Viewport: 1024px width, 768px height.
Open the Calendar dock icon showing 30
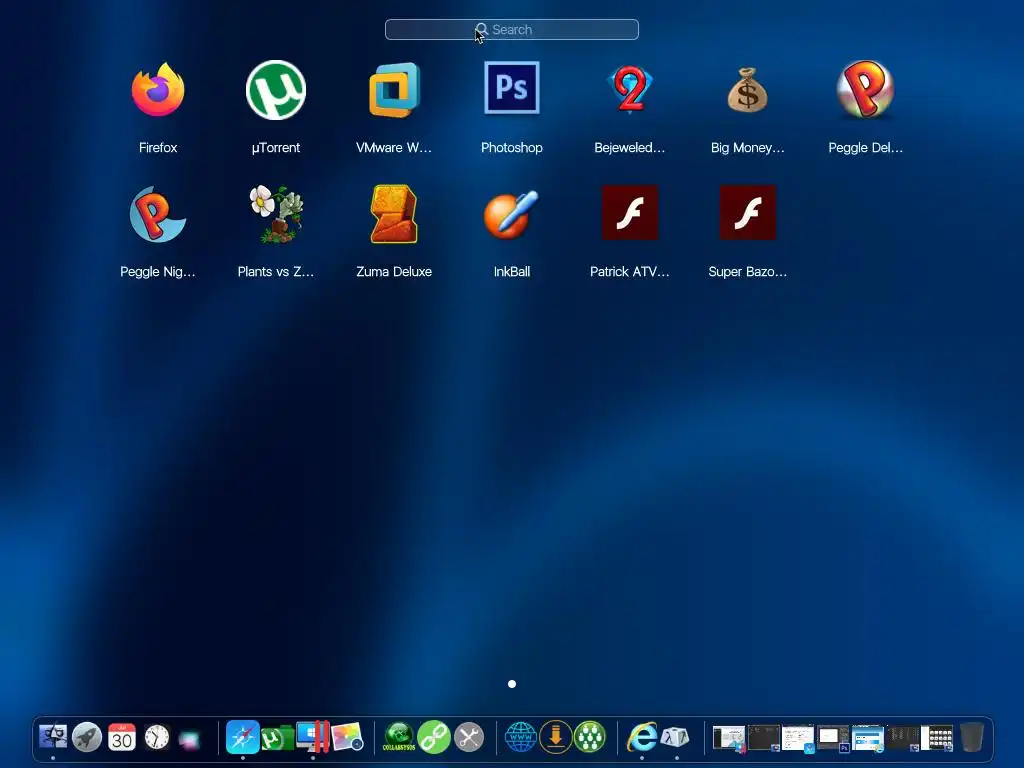pyautogui.click(x=121, y=737)
